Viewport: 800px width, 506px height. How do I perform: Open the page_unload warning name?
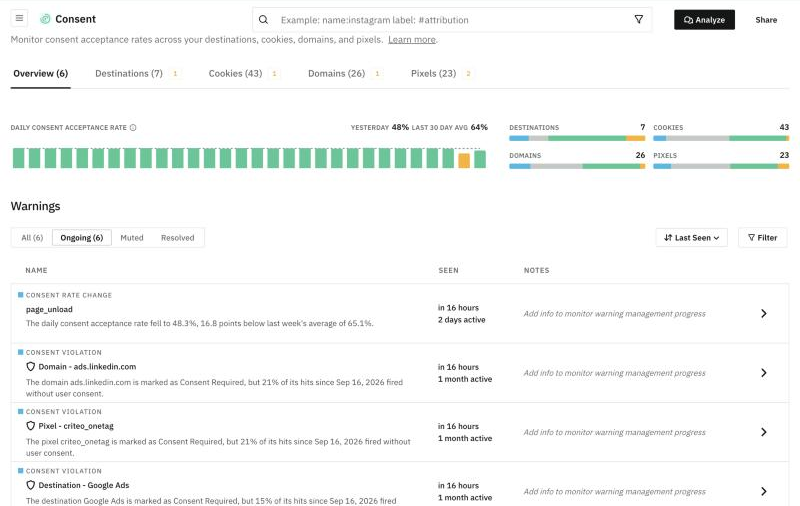click(x=49, y=309)
